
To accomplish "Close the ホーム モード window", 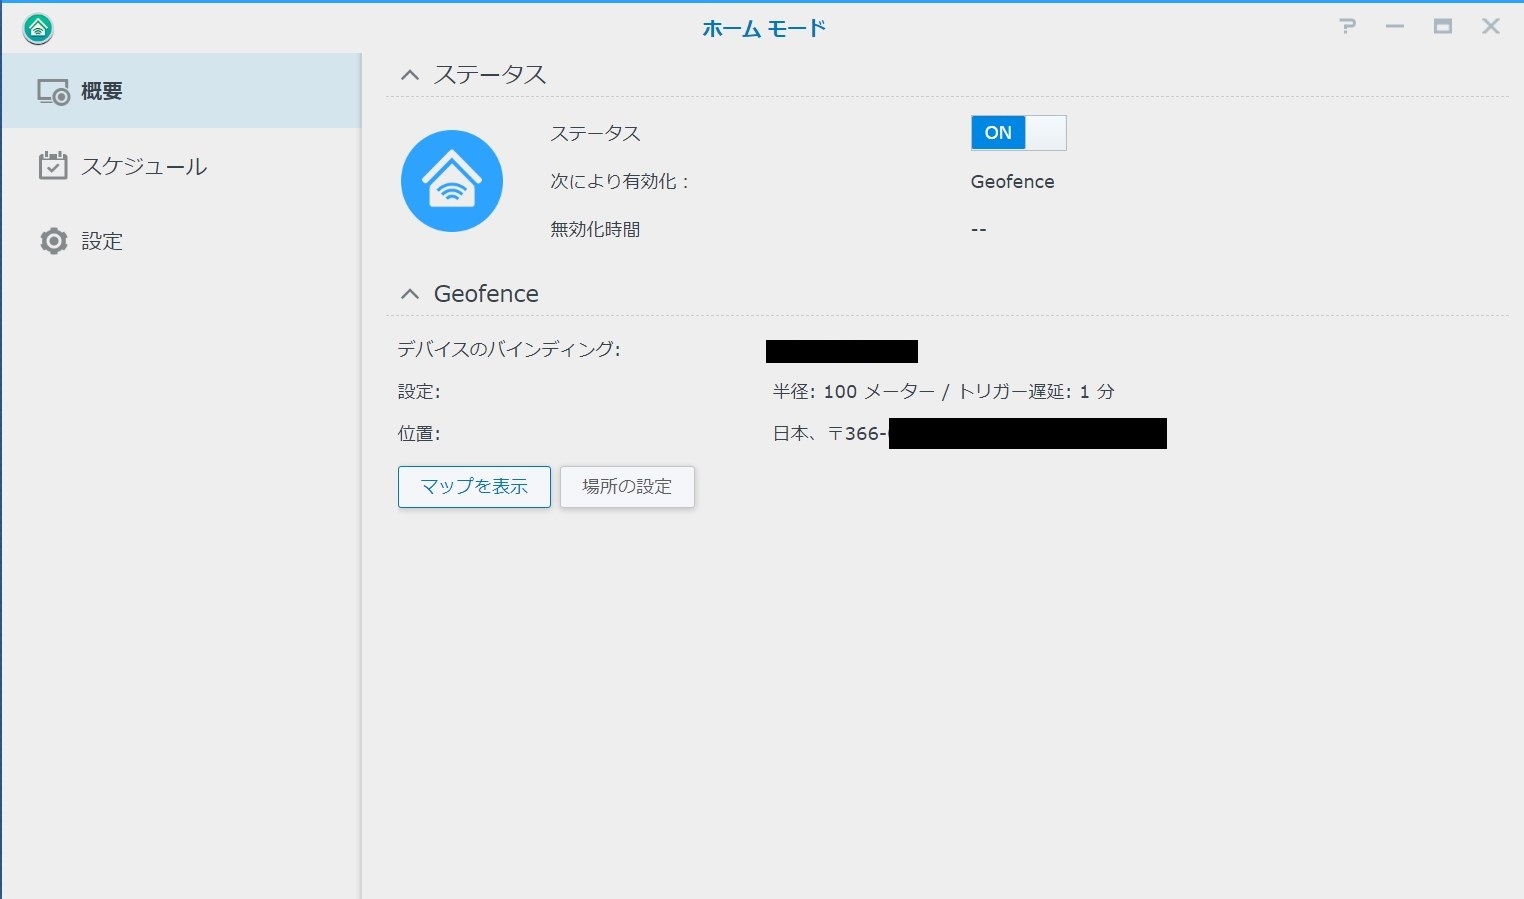I will point(1491,27).
